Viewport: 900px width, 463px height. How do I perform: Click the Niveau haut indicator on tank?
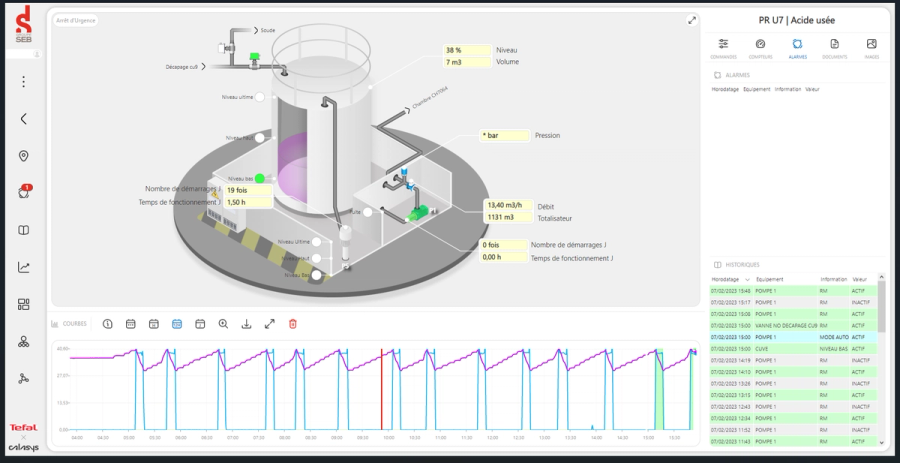coord(259,138)
